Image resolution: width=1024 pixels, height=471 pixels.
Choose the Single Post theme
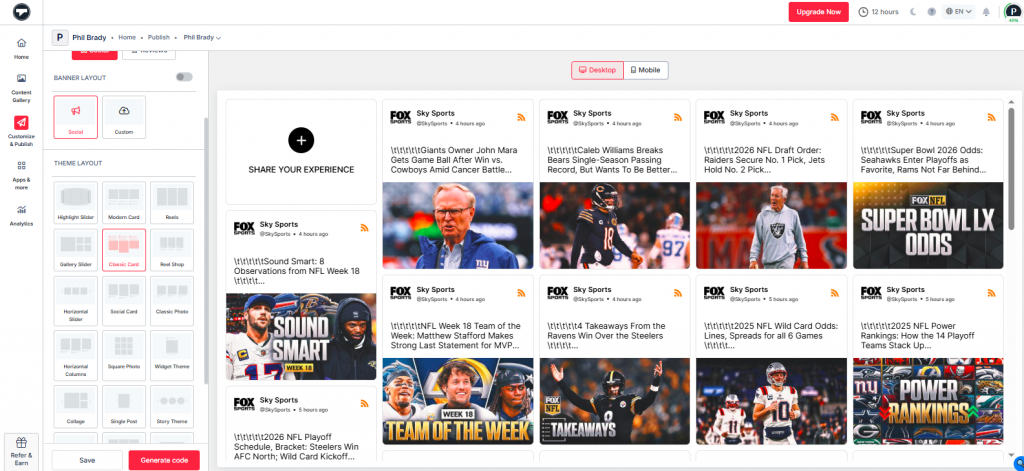[x=124, y=406]
